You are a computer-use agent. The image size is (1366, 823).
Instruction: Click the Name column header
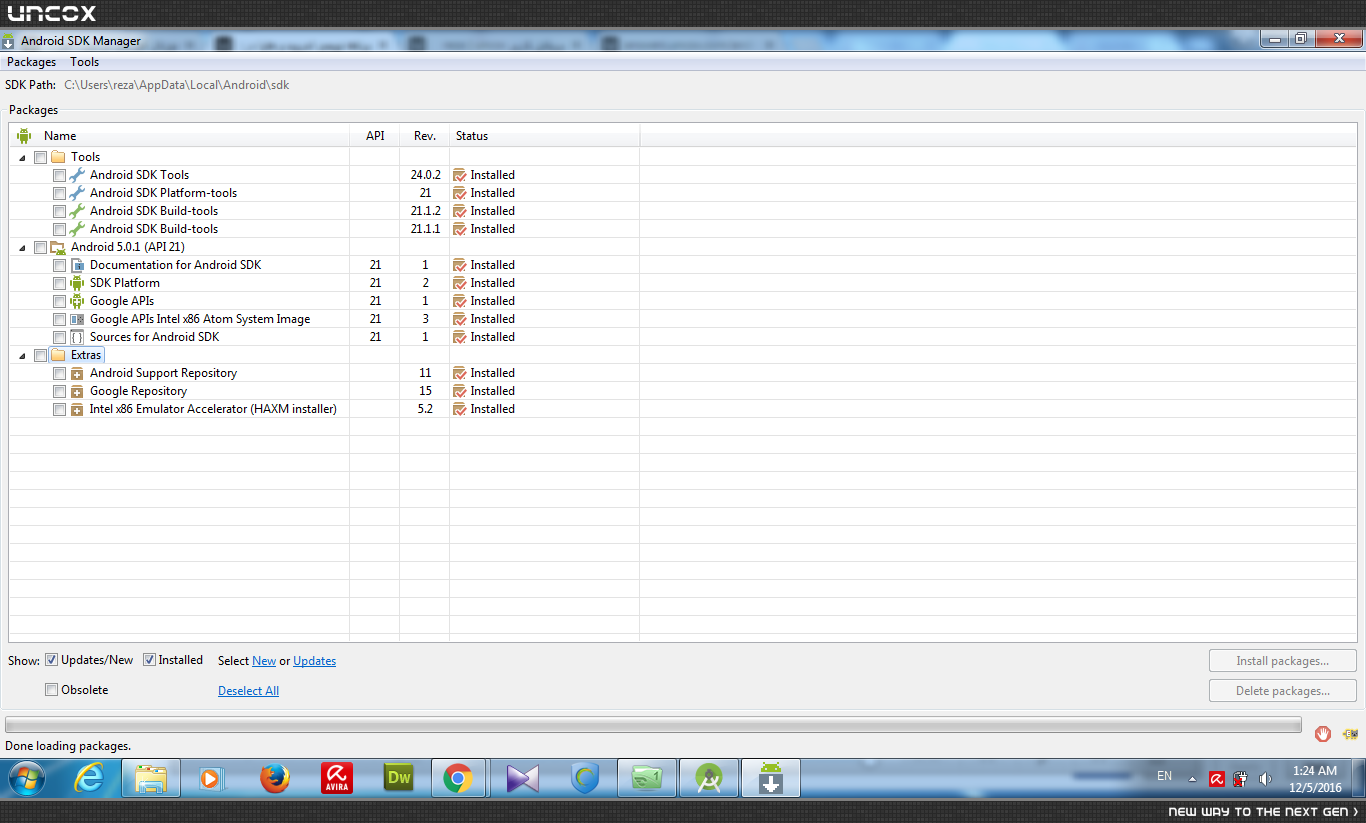180,136
